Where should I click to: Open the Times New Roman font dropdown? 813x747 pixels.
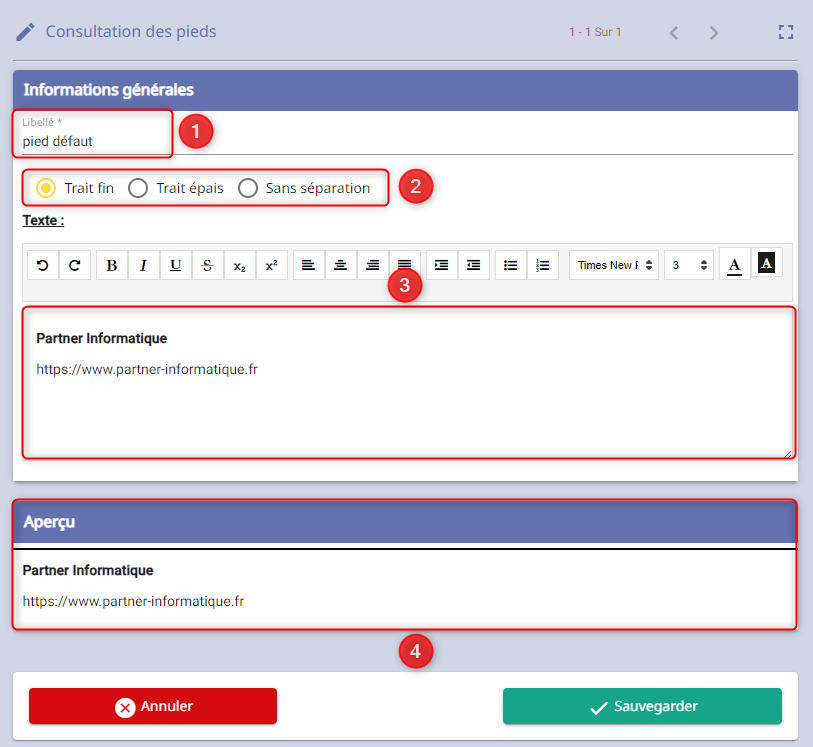614,265
